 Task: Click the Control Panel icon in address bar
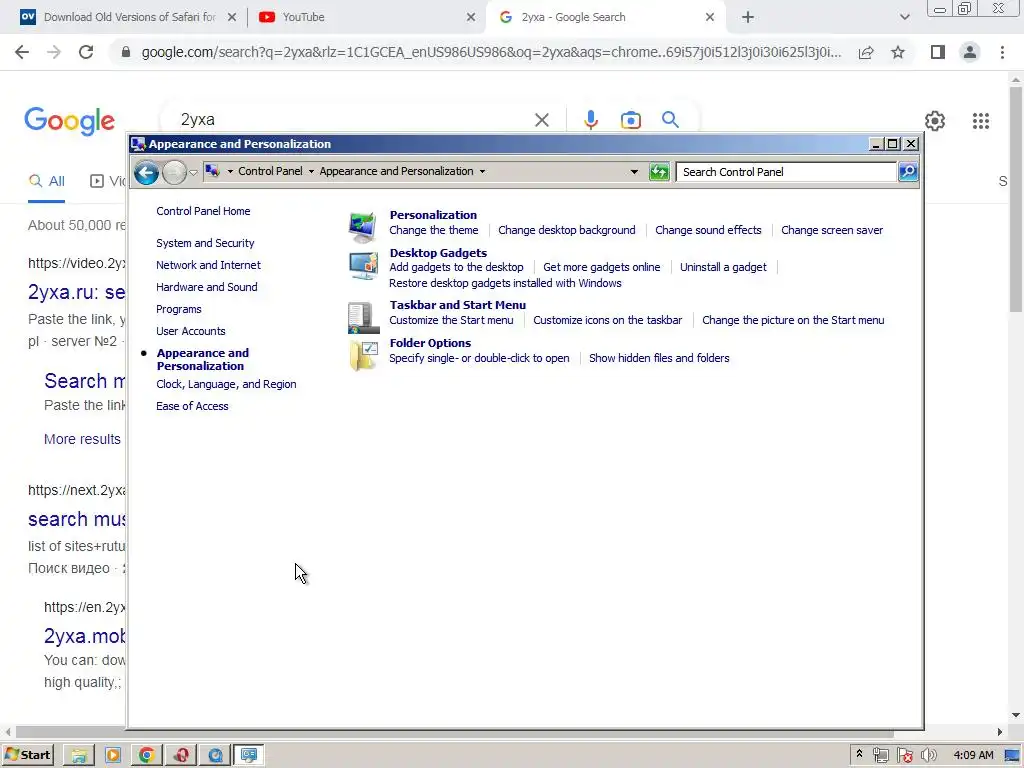pos(212,171)
